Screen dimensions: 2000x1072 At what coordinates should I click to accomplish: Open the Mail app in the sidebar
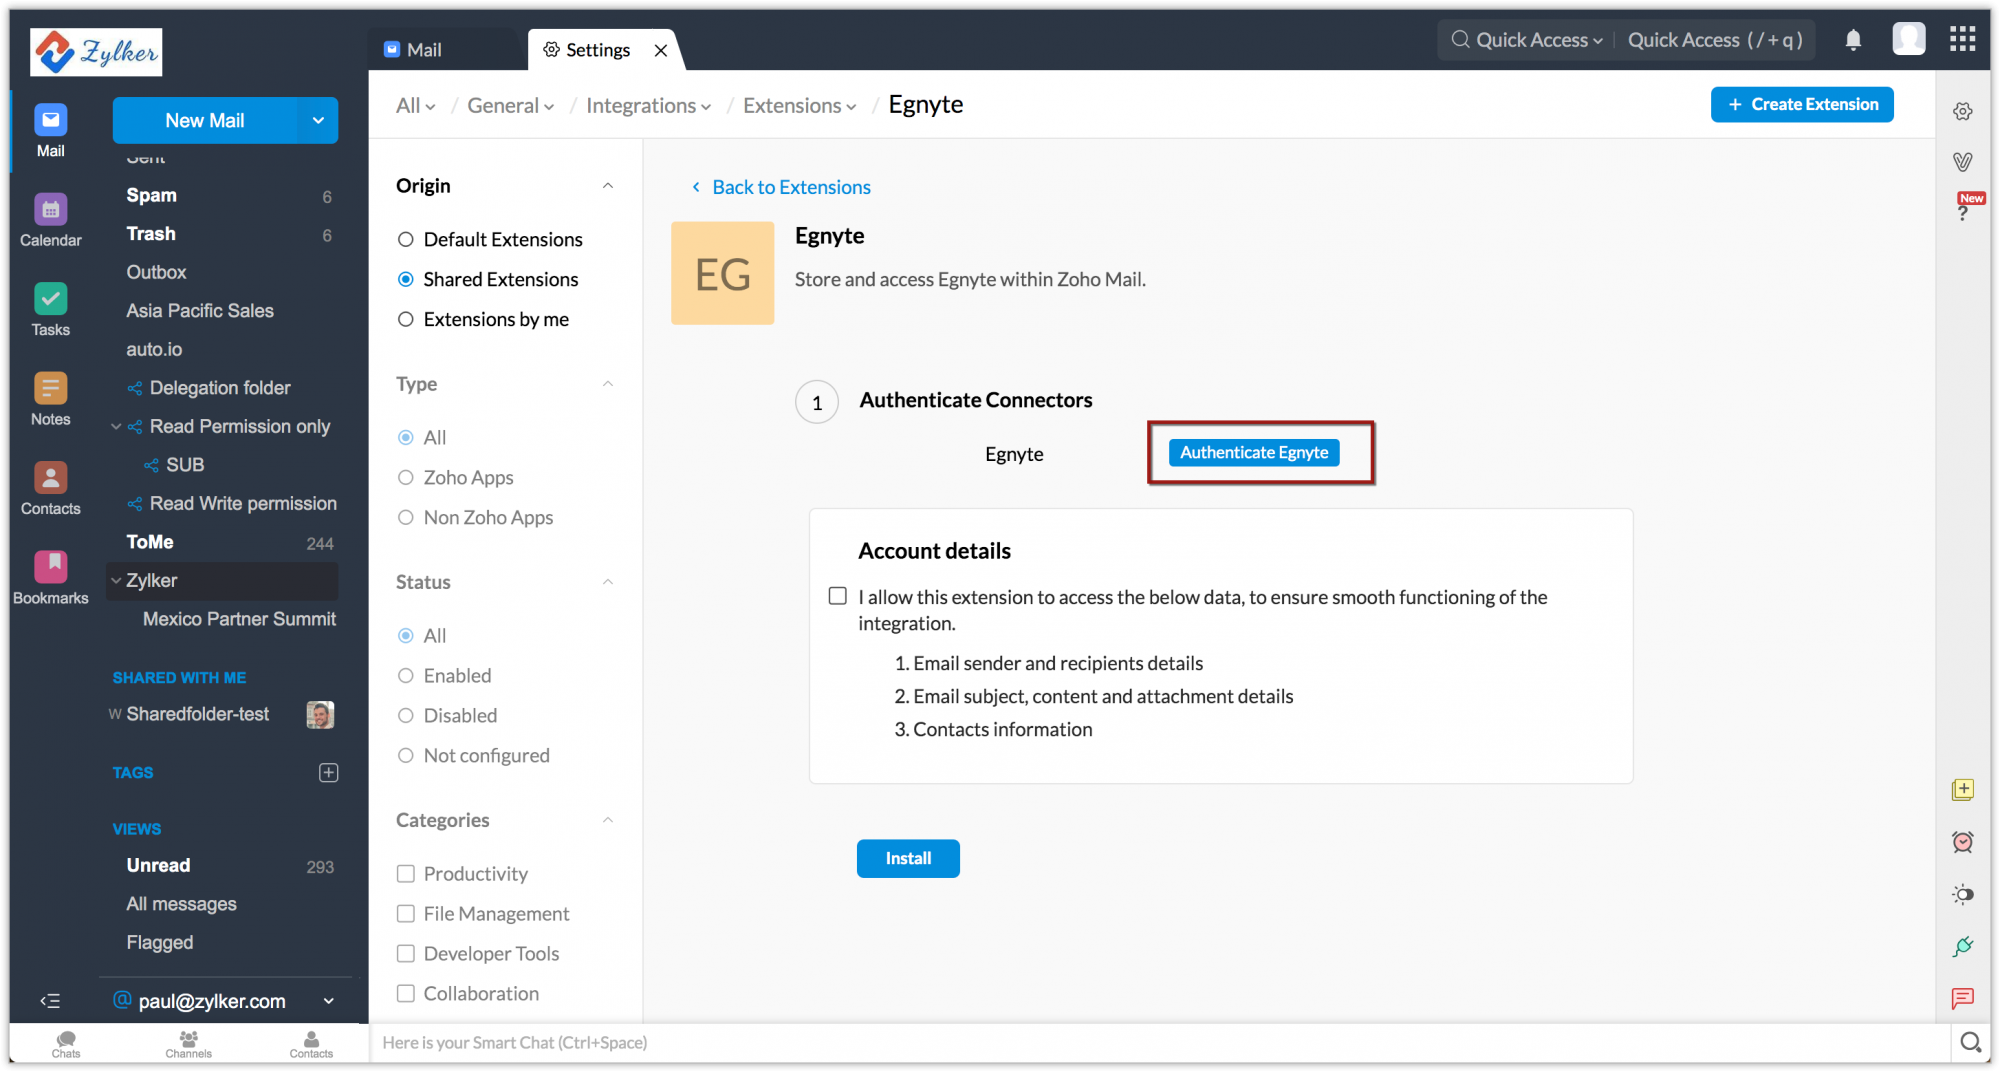click(51, 131)
